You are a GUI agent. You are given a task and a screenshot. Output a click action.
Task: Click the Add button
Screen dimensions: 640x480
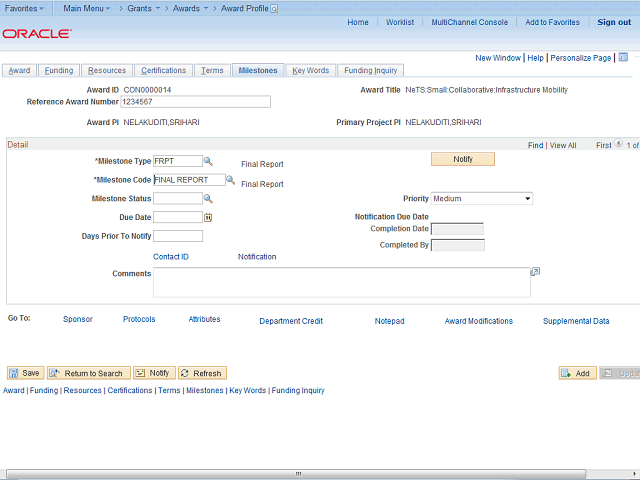pyautogui.click(x=577, y=373)
